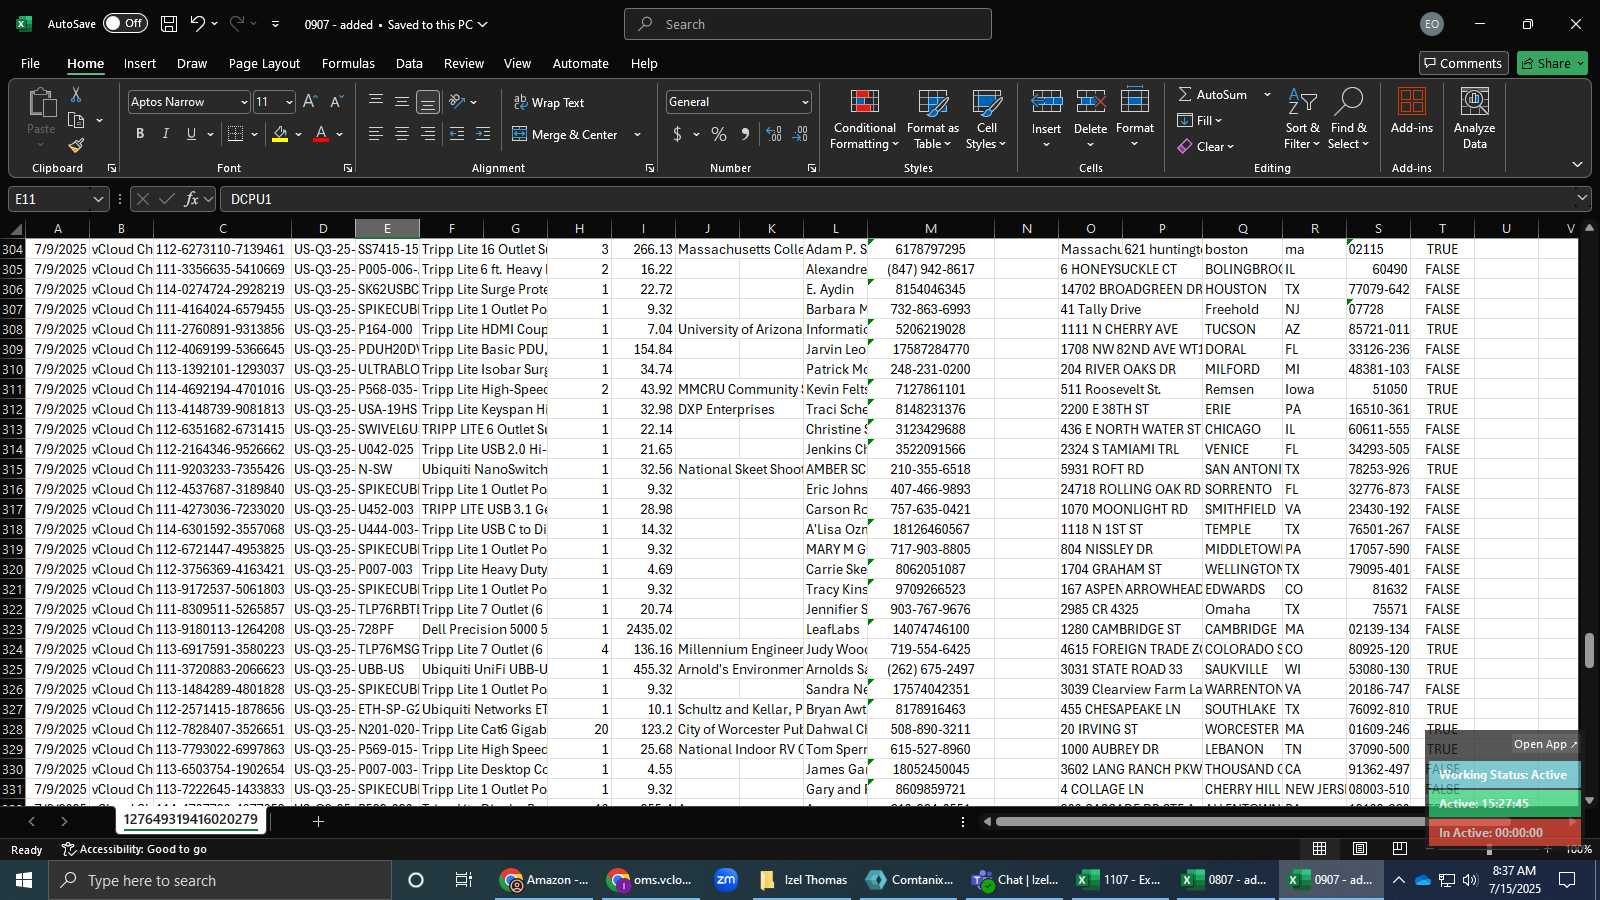Image resolution: width=1600 pixels, height=900 pixels.
Task: Click the Orientation text angle icon
Action: tap(457, 101)
